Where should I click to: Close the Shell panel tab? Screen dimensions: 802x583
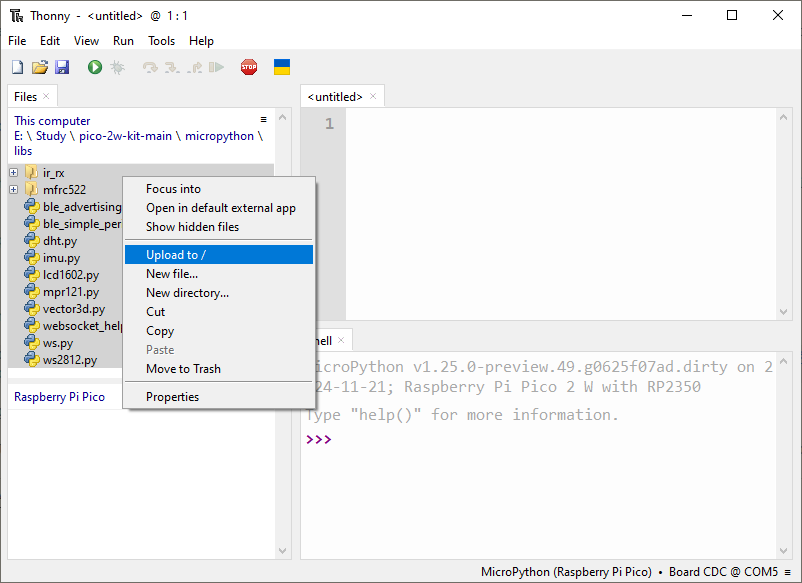coord(341,340)
